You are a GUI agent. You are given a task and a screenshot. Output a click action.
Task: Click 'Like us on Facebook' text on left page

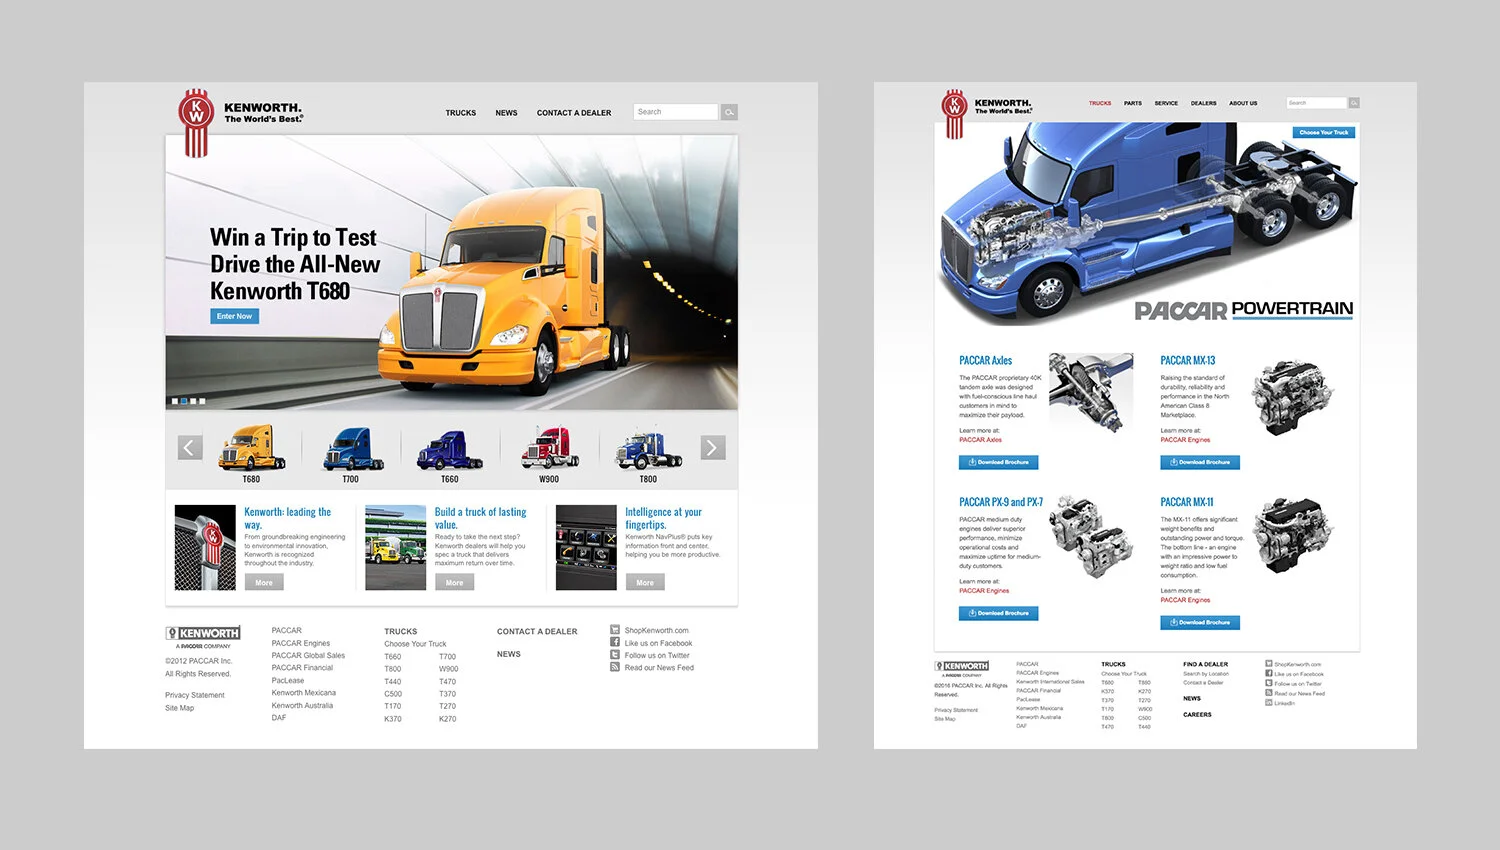[658, 643]
